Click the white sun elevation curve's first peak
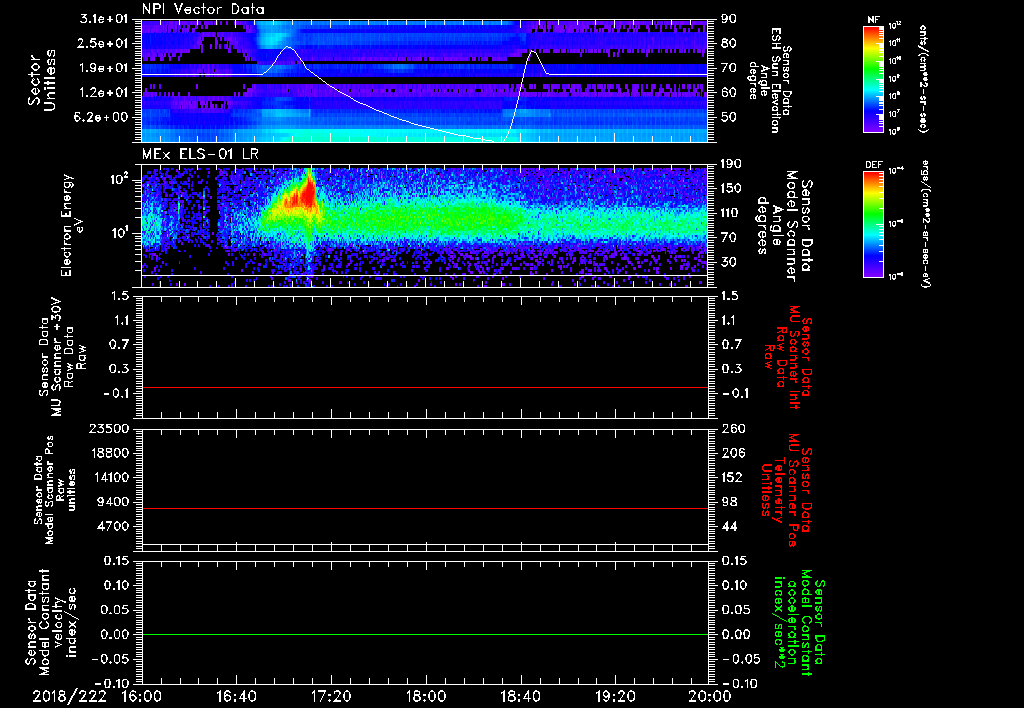Viewport: 1024px width, 708px height. 287,47
